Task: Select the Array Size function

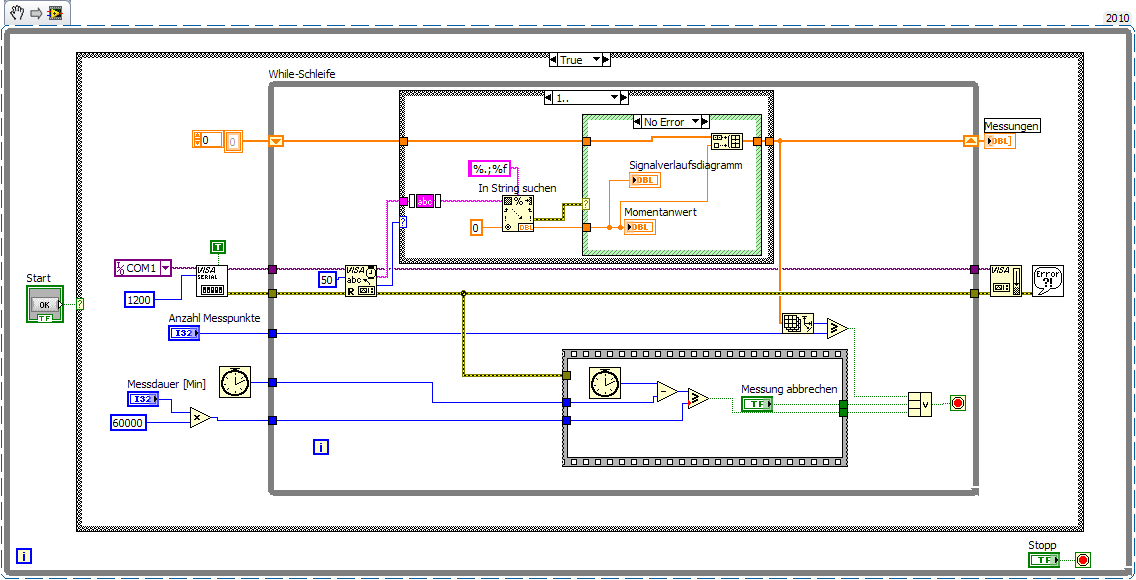Action: coord(798,324)
